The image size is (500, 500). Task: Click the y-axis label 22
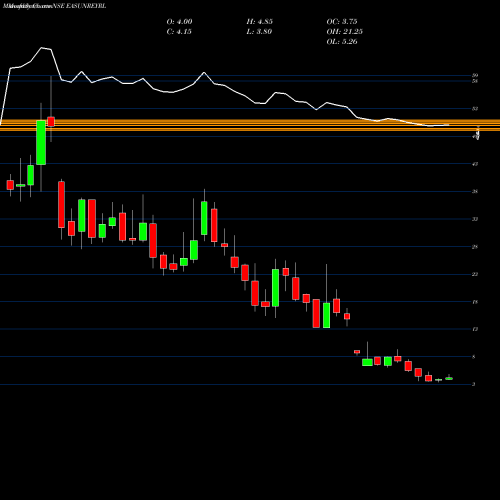tap(475, 274)
